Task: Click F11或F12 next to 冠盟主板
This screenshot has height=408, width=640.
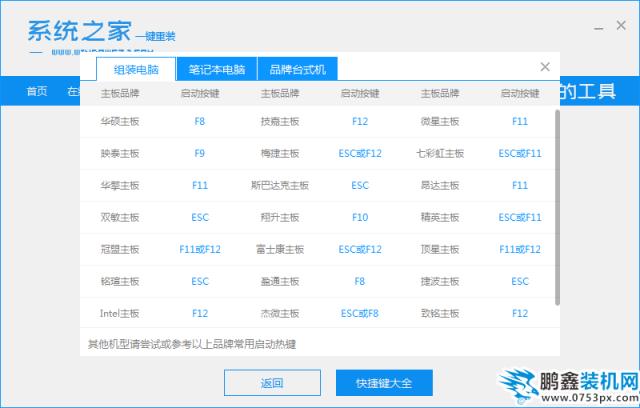Action: pyautogui.click(x=200, y=249)
